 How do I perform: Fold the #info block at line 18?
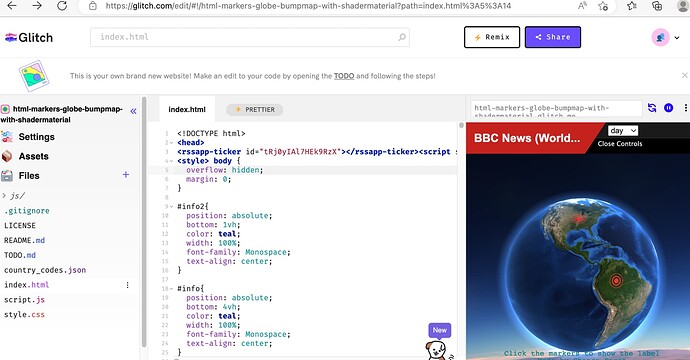coord(171,289)
